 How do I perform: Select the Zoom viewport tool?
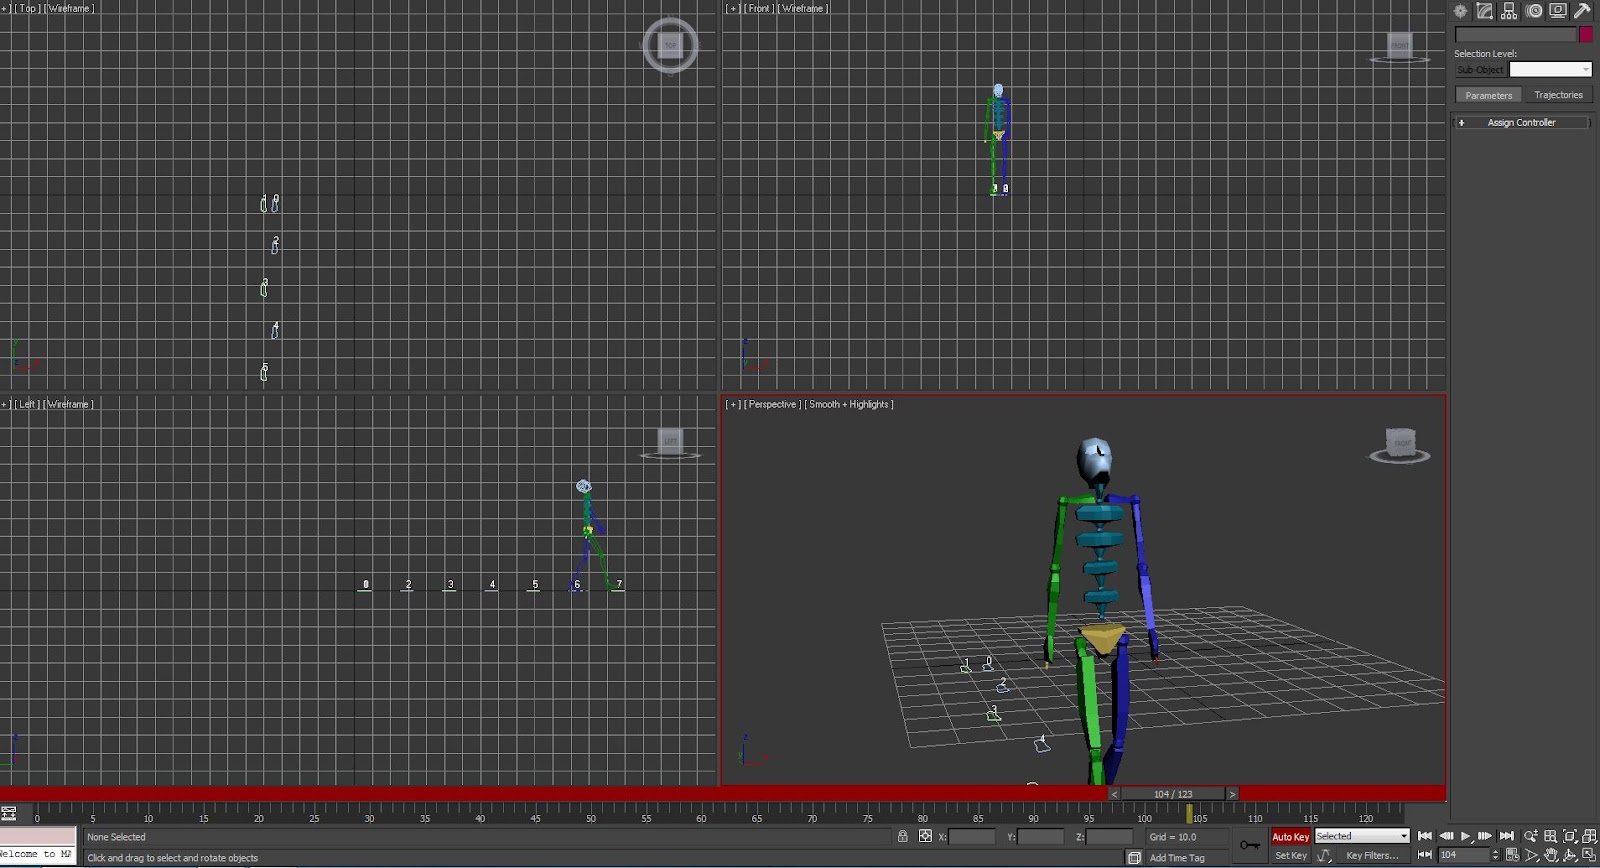[x=1531, y=836]
